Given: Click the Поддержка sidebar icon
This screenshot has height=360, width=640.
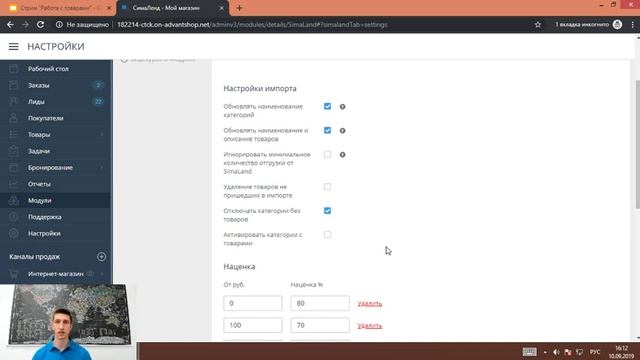Looking at the screenshot, I should tap(13, 217).
